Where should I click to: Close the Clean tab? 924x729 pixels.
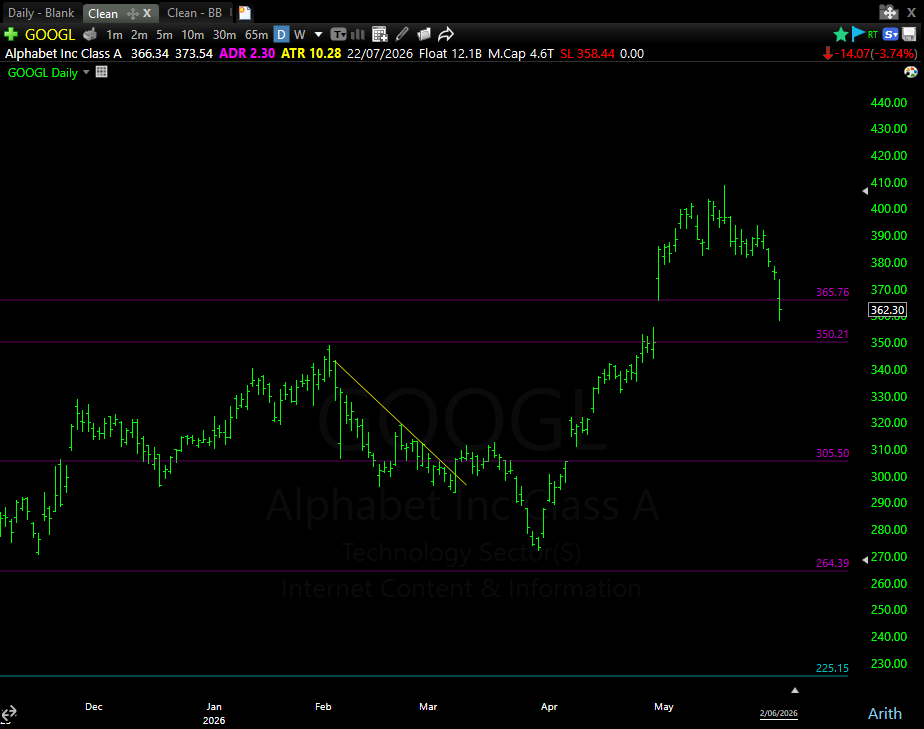coord(147,13)
